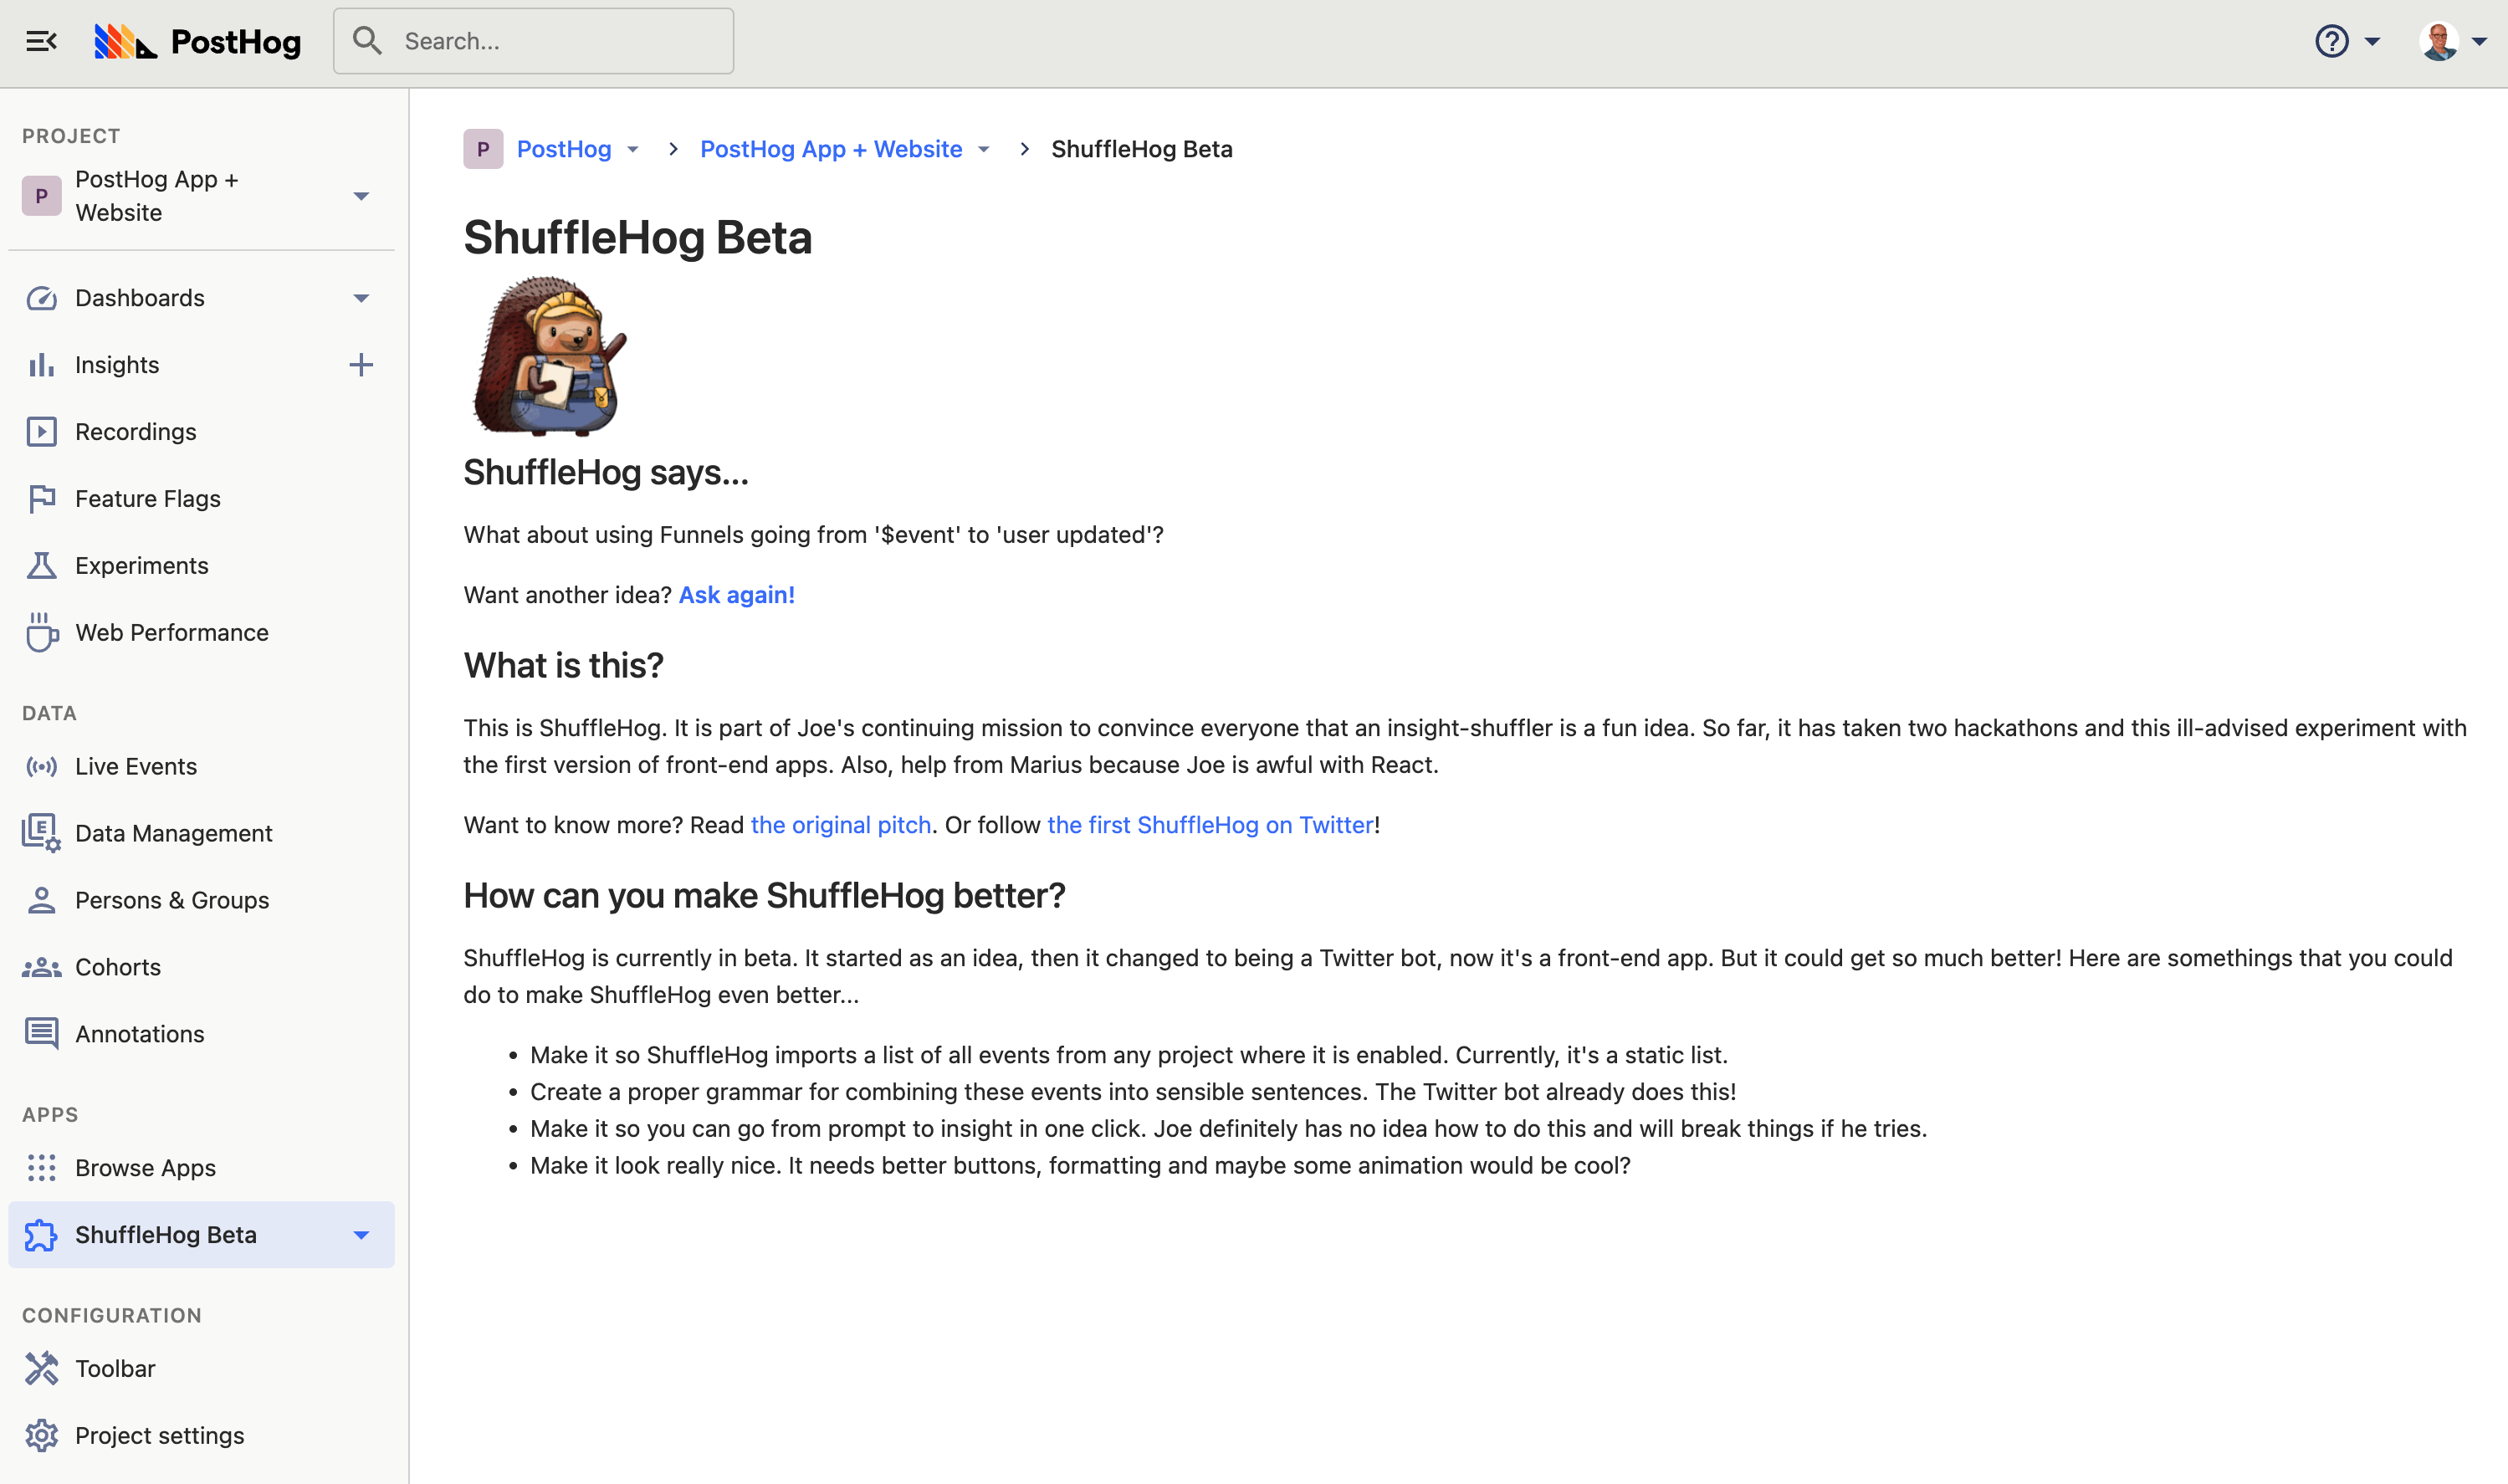
Task: Click the Ask again! link
Action: [x=736, y=595]
